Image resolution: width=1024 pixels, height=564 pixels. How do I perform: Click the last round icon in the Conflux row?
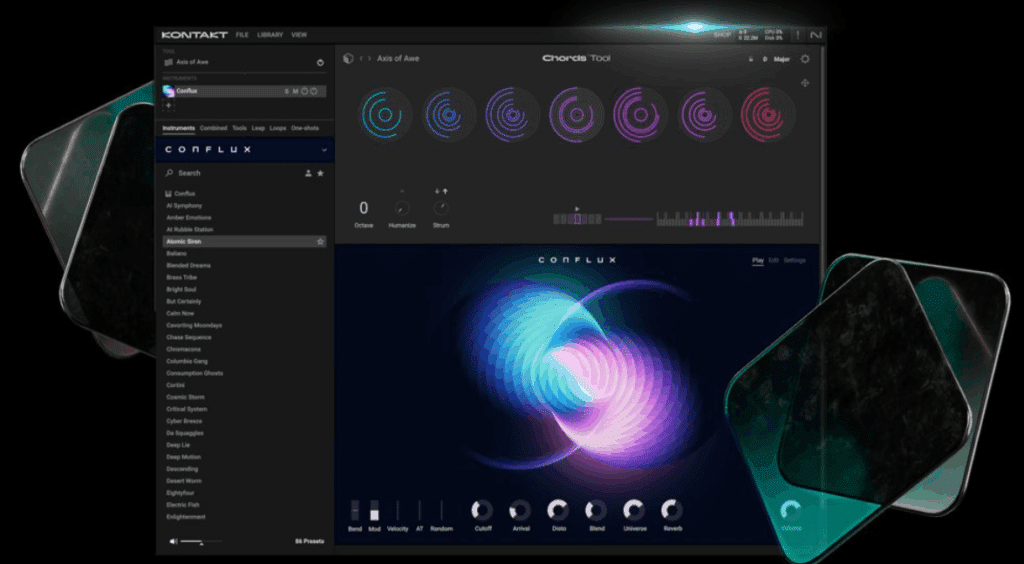tap(313, 91)
